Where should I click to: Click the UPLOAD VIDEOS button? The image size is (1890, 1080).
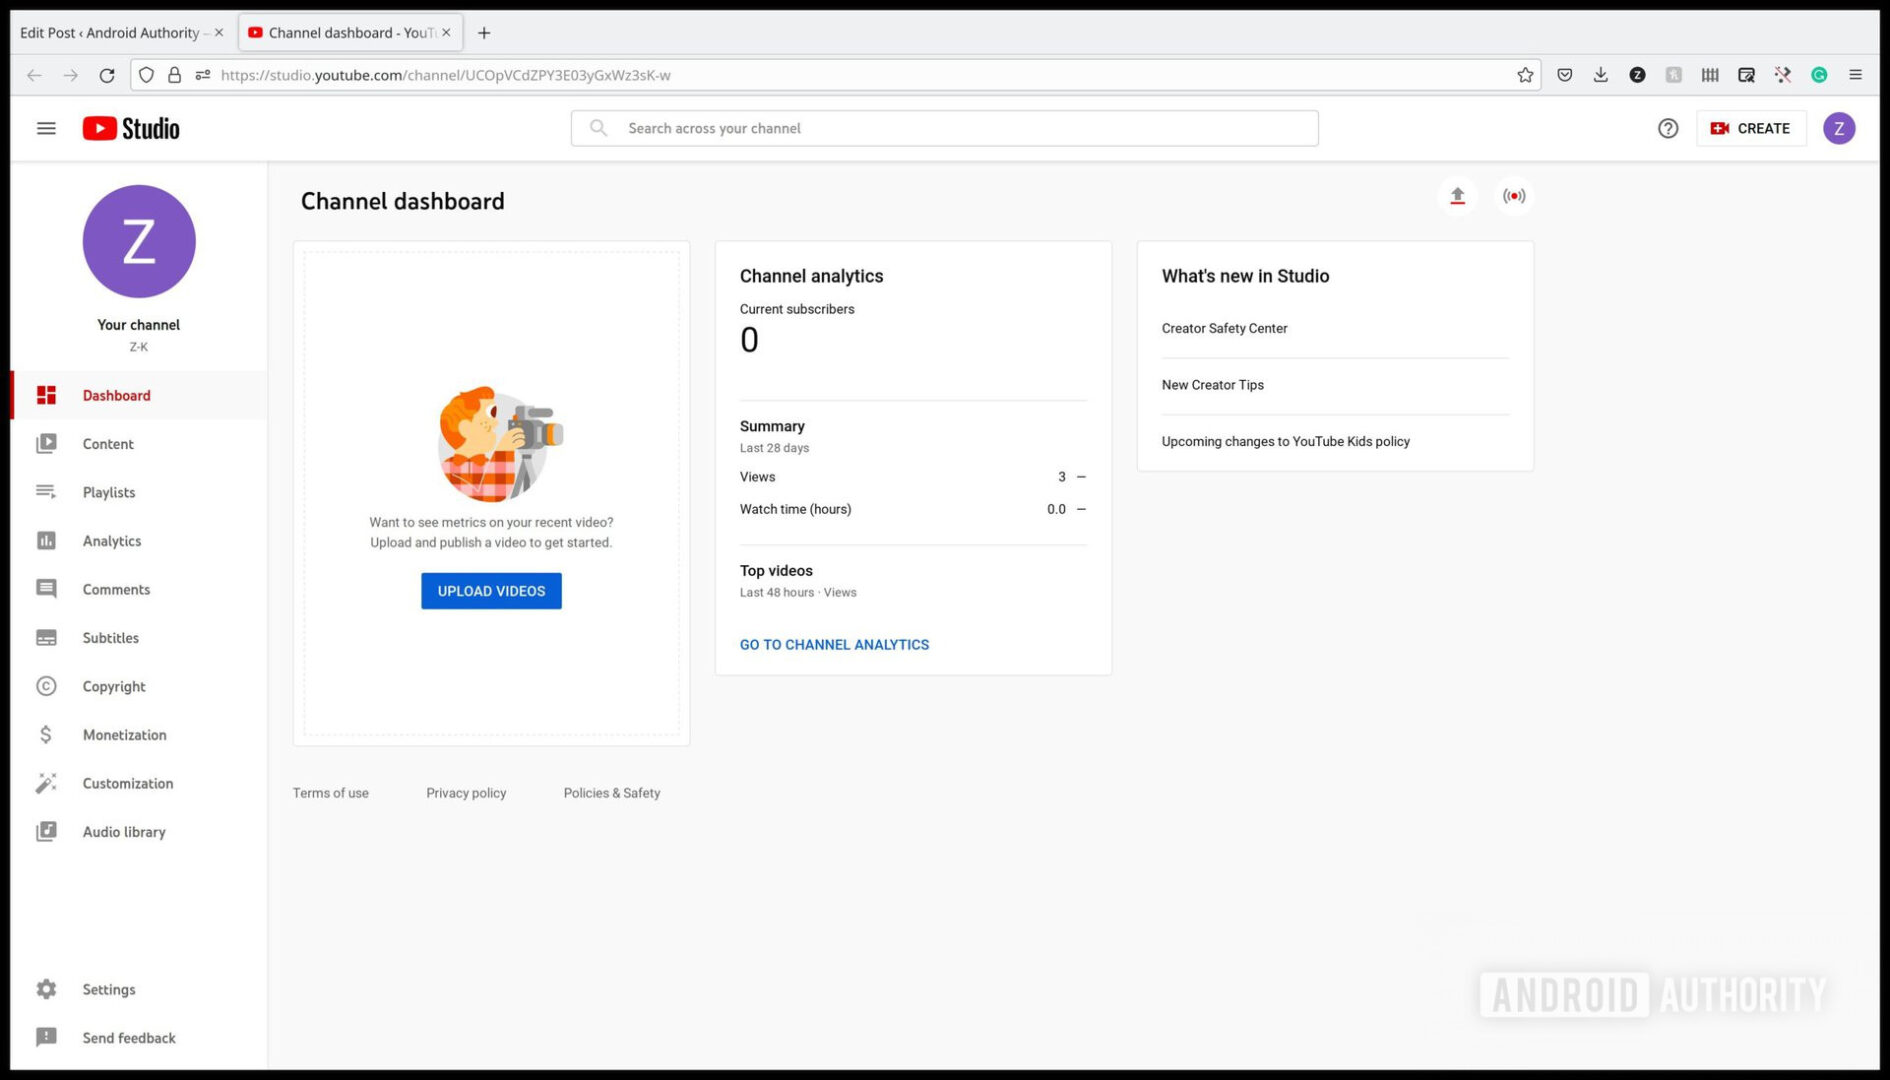point(491,590)
